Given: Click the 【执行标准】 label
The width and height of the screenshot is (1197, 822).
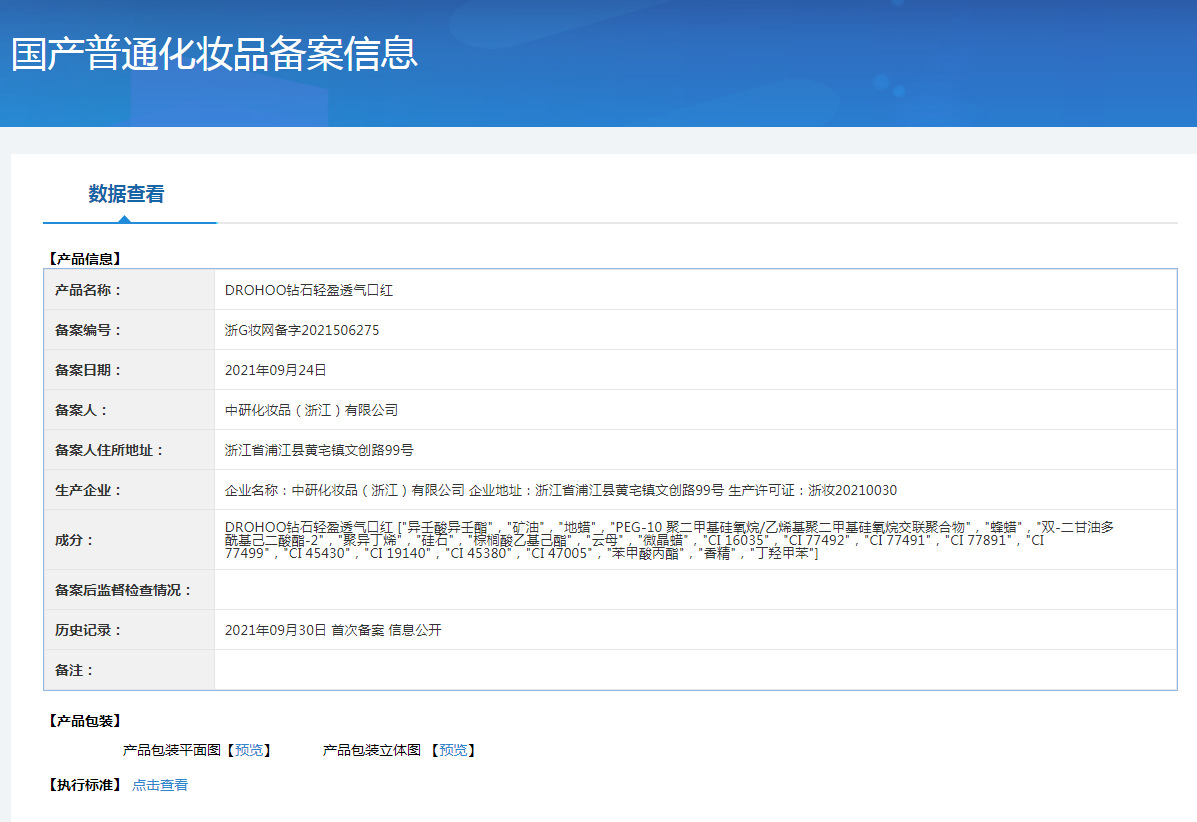Looking at the screenshot, I should [85, 785].
